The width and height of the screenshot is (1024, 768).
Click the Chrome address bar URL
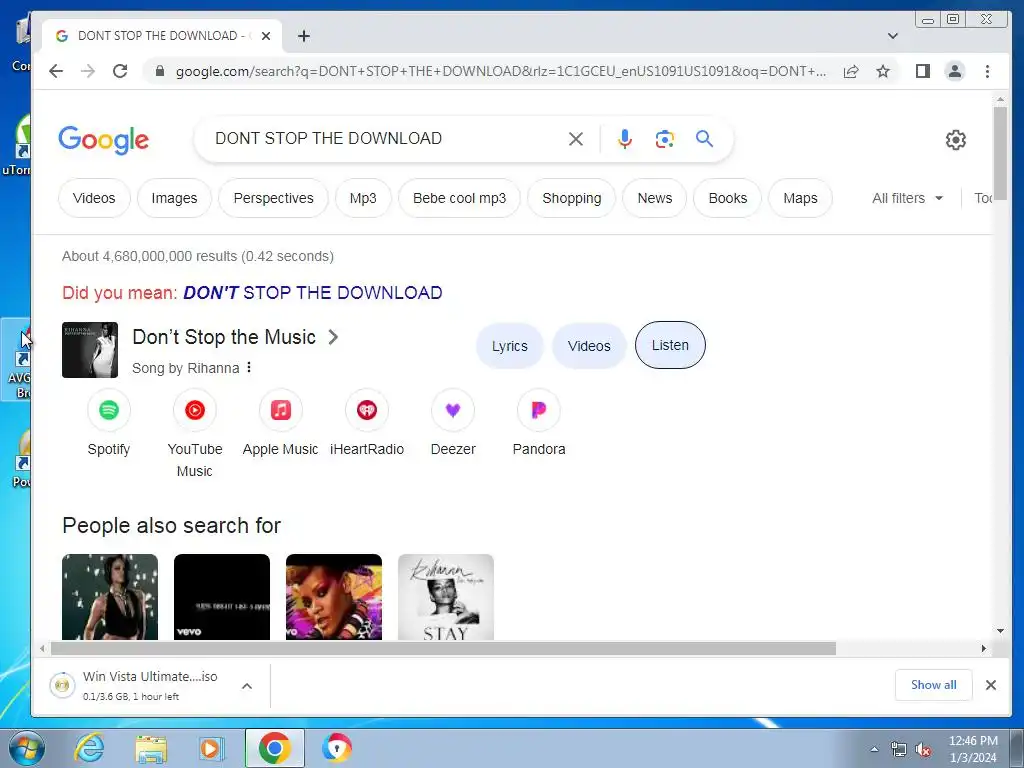pos(501,71)
